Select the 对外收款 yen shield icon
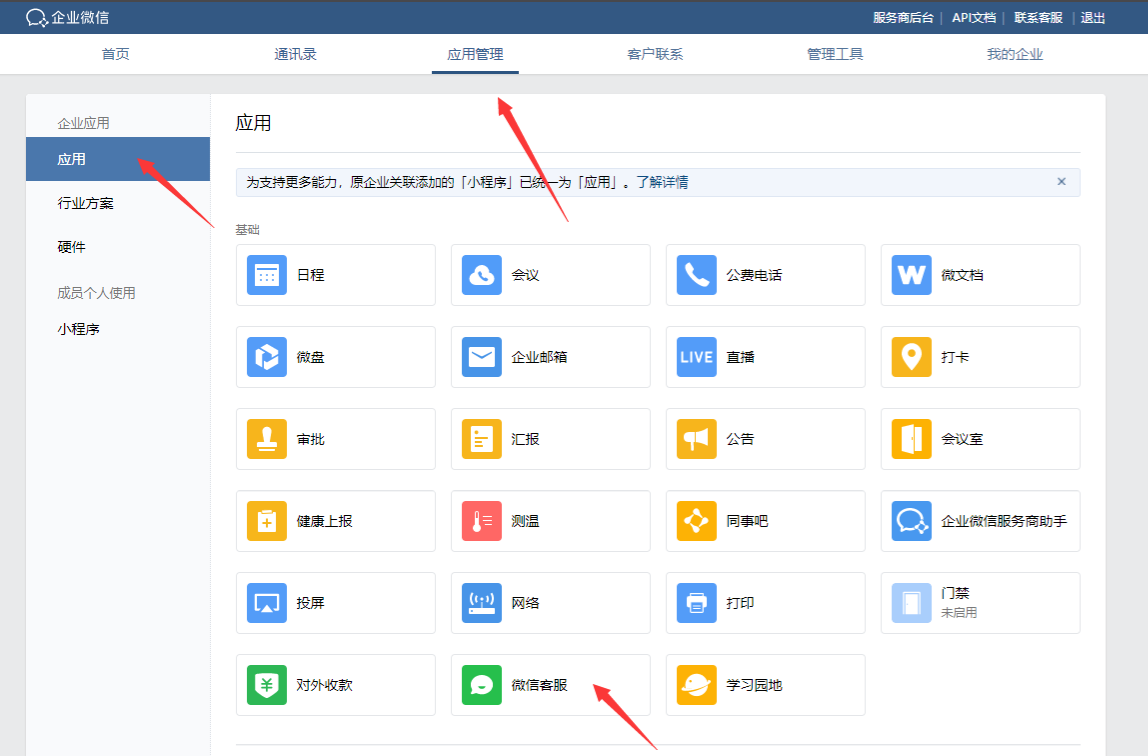Image resolution: width=1148 pixels, height=756 pixels. point(266,685)
